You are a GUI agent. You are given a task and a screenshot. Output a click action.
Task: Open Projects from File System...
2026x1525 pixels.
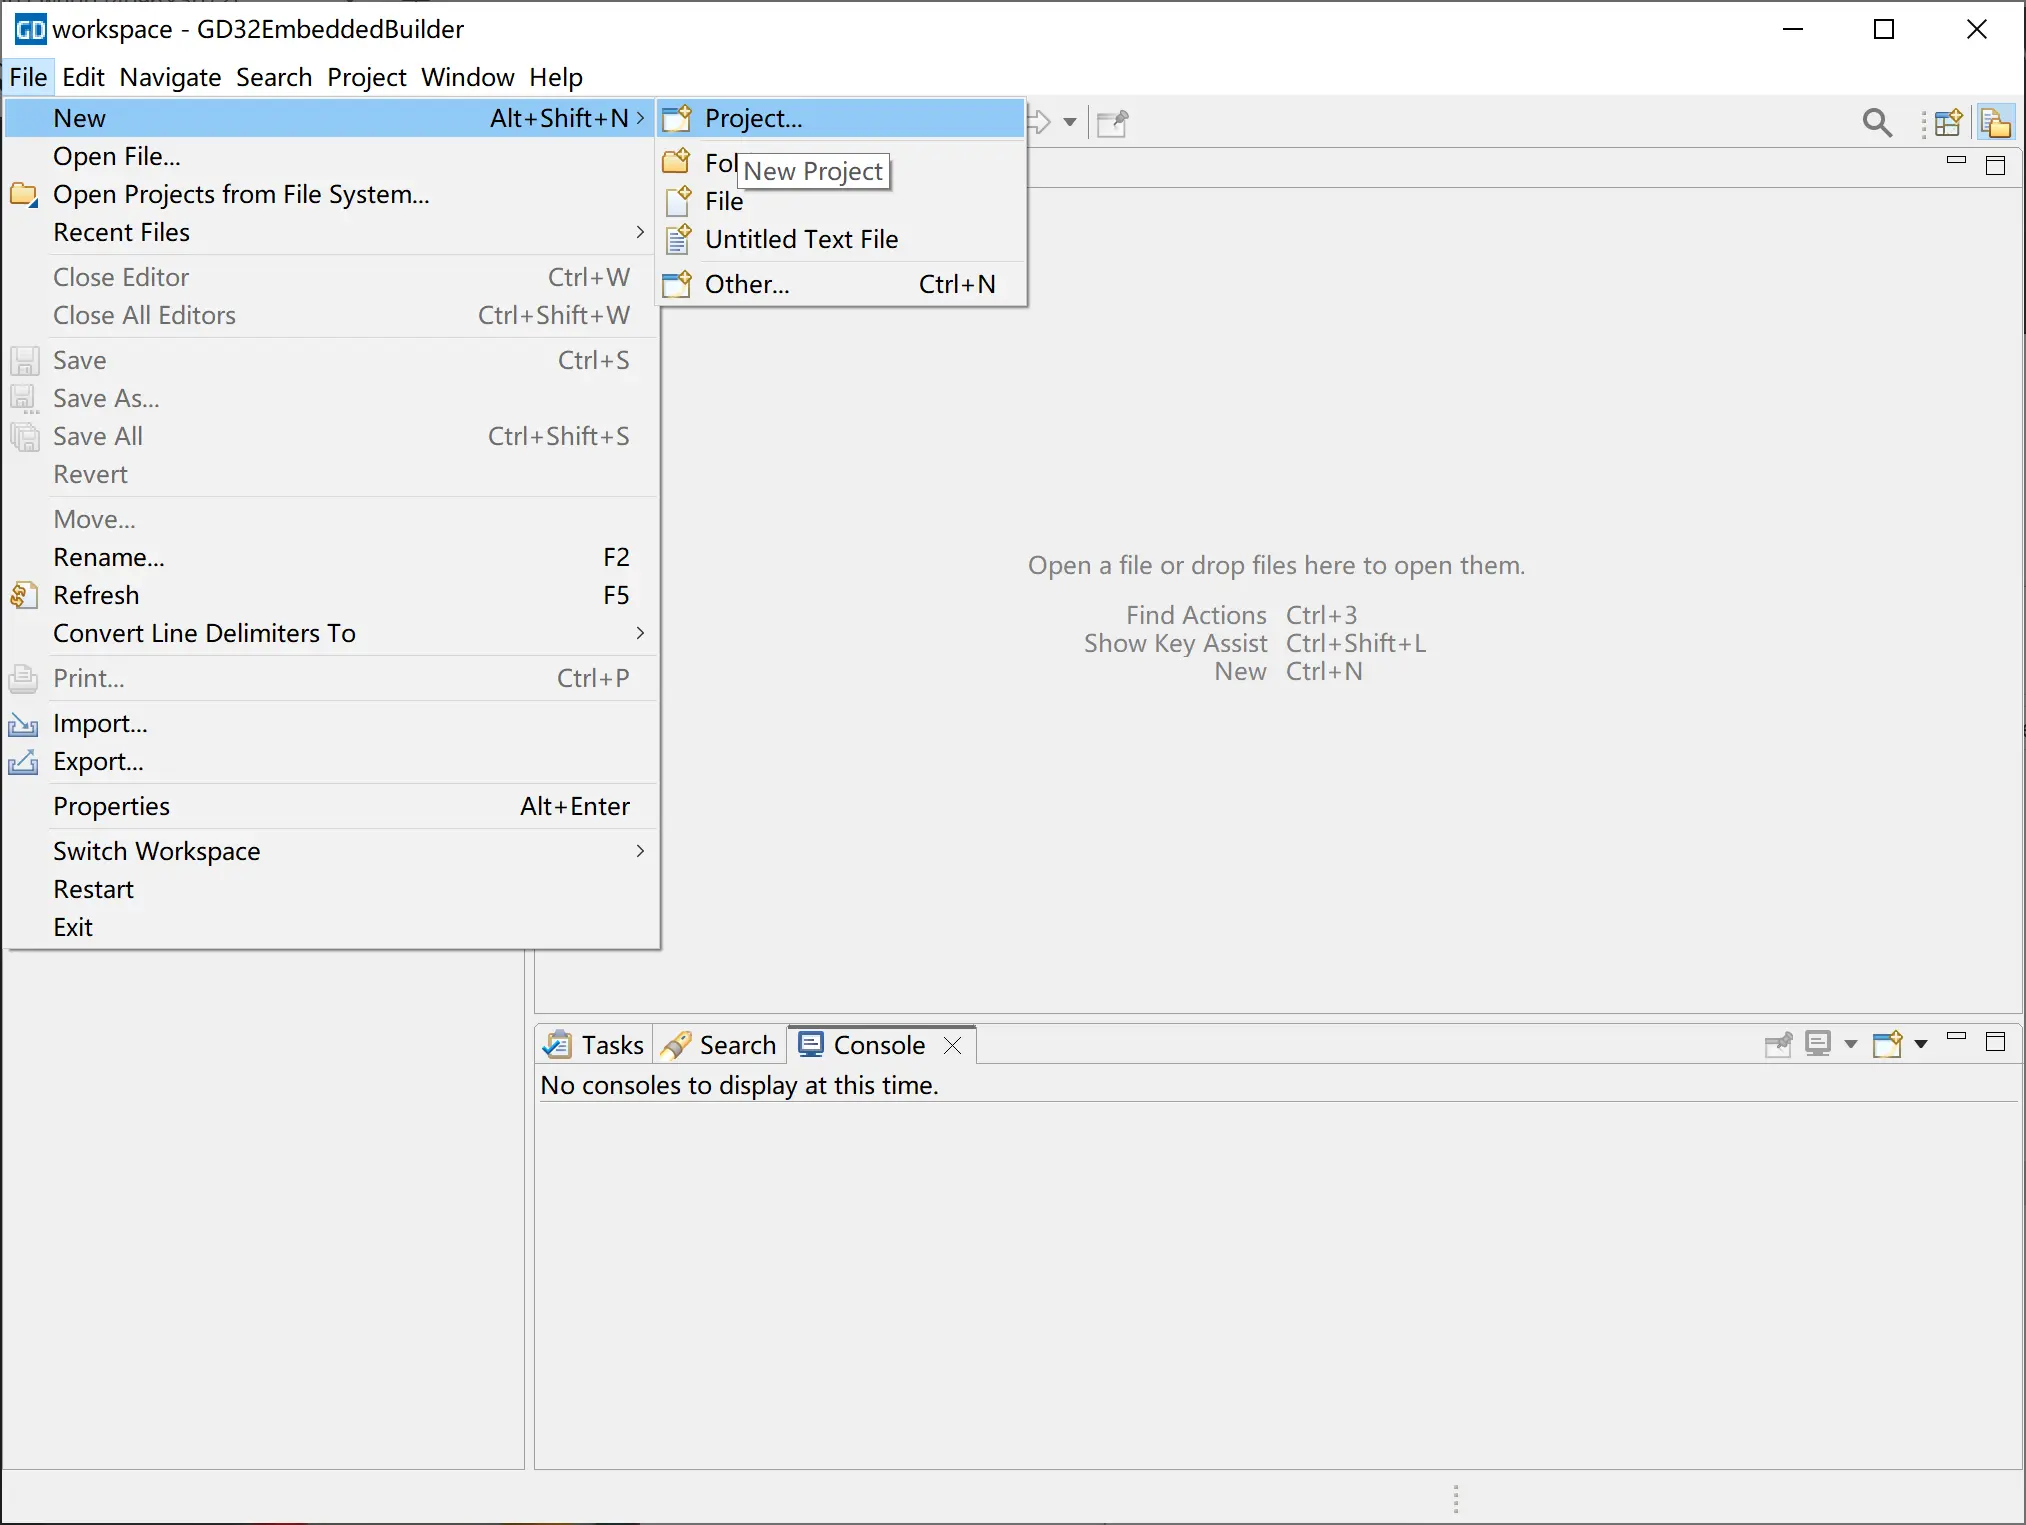241,194
